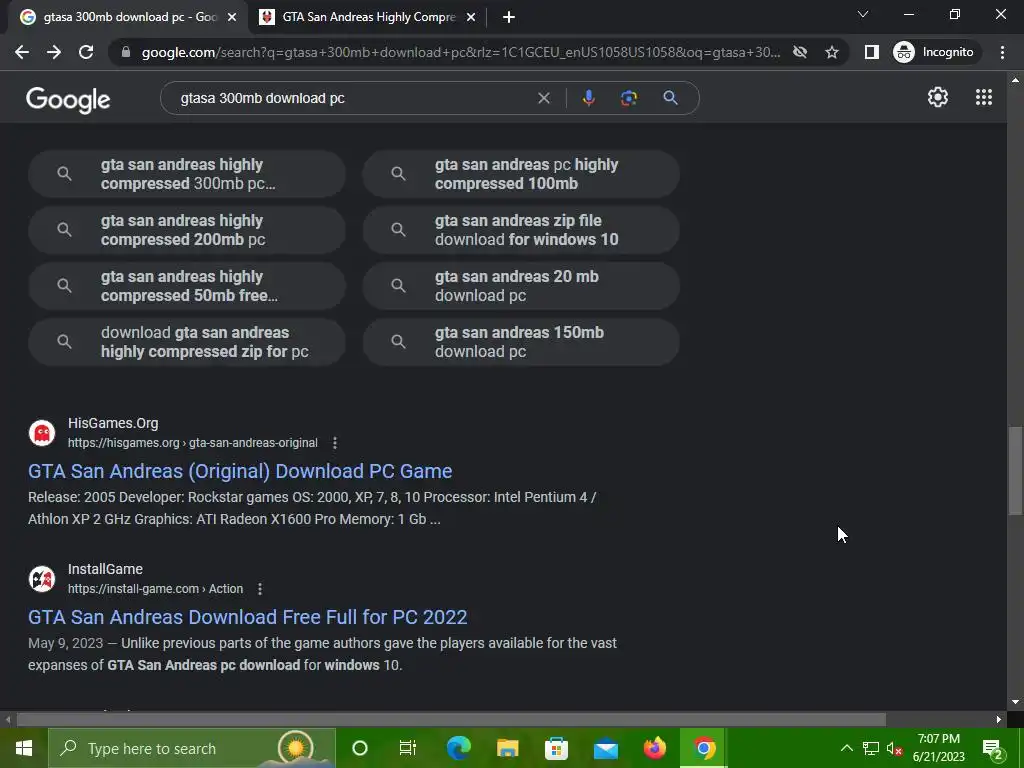Select suggestion gta san andreas 150mb download pc
Screen dimensions: 1024x768
[521, 342]
